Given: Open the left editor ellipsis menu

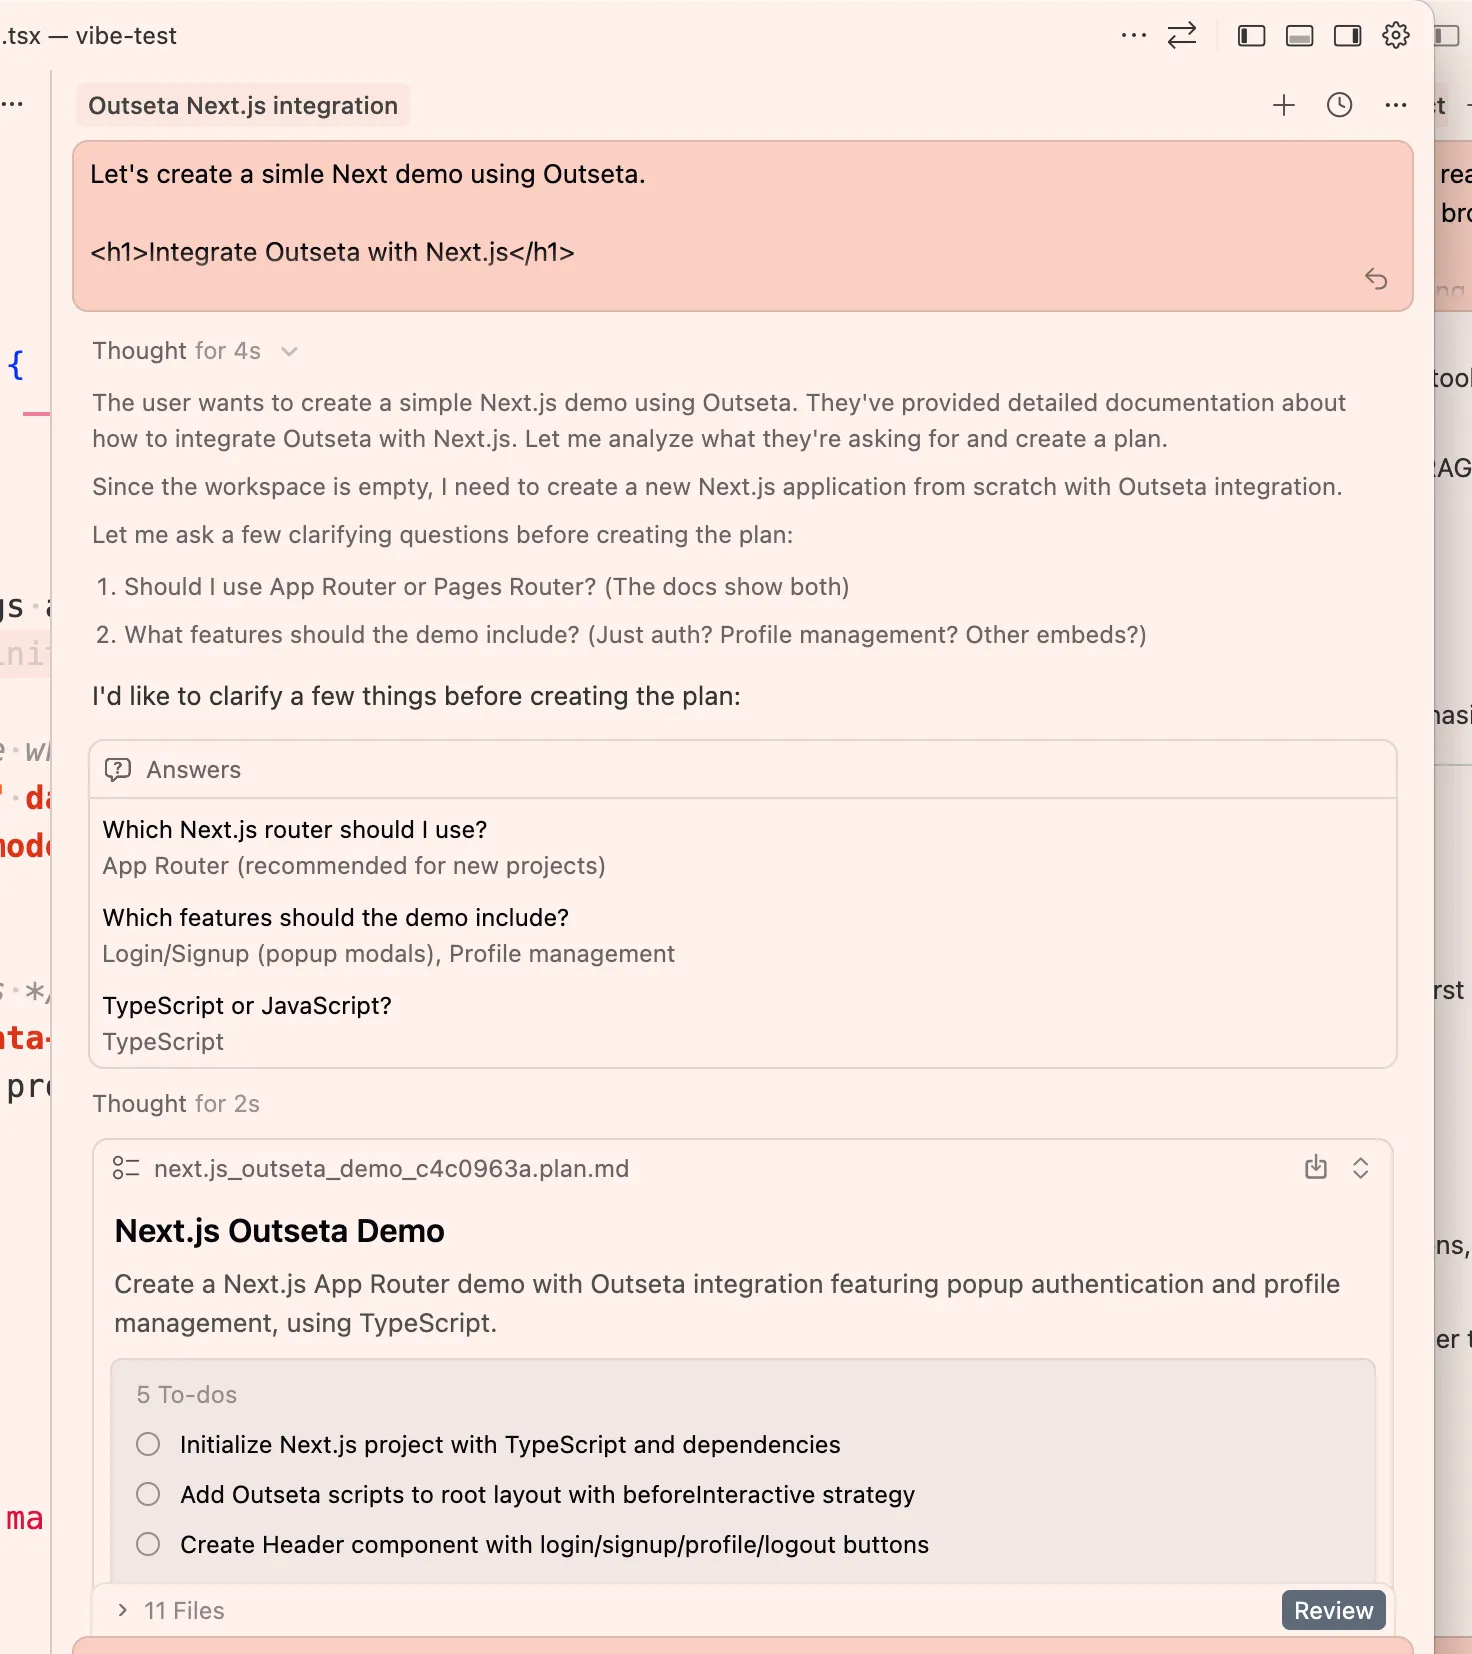Looking at the screenshot, I should point(12,104).
